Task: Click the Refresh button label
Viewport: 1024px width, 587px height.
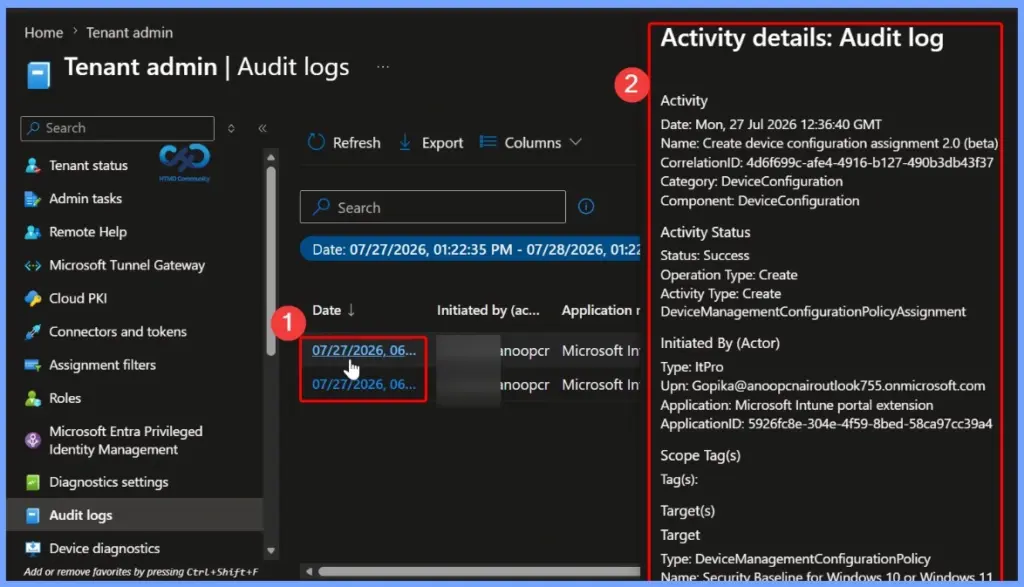Action: (357, 142)
